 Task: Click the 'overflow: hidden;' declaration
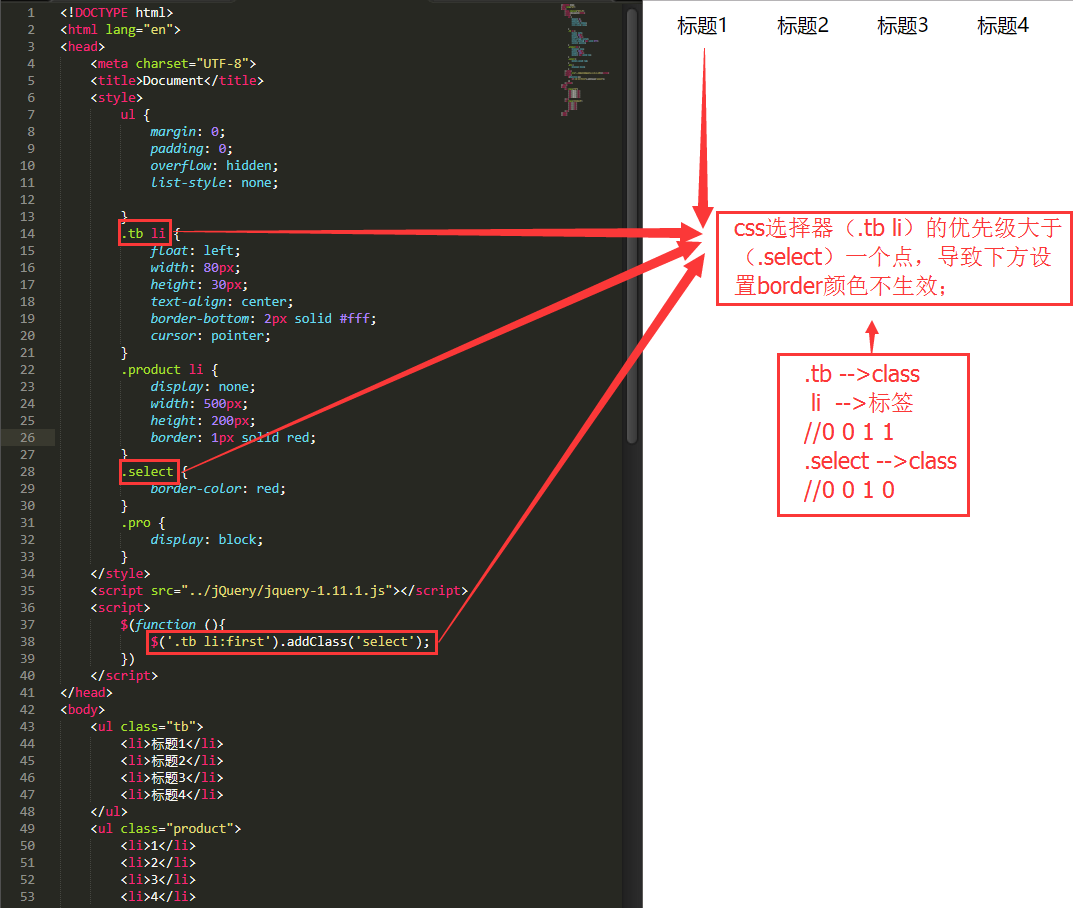click(x=214, y=166)
